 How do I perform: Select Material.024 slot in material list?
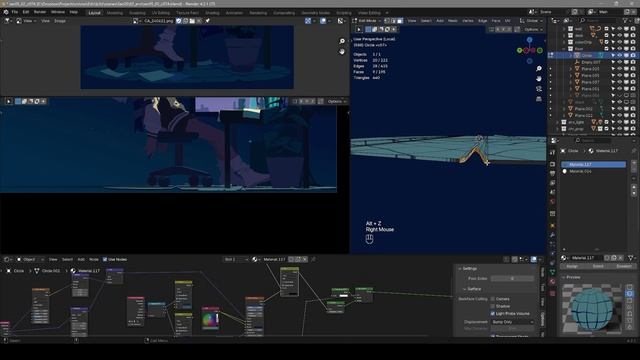tap(593, 171)
